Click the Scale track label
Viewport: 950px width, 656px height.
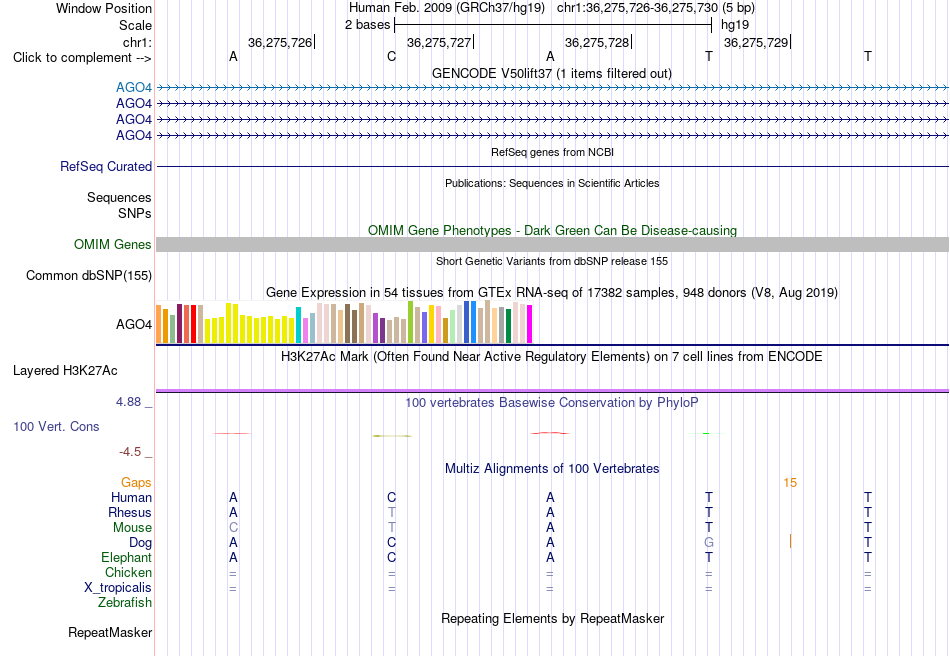pos(135,25)
